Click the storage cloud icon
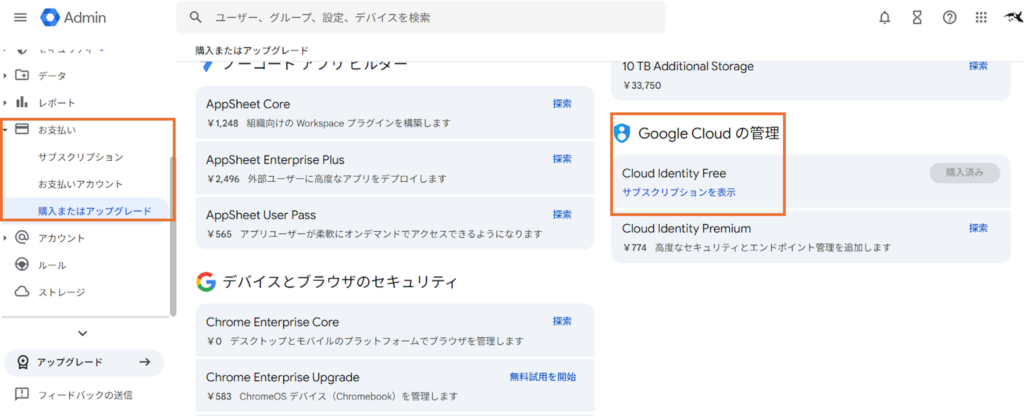1024x416 pixels. 21,292
